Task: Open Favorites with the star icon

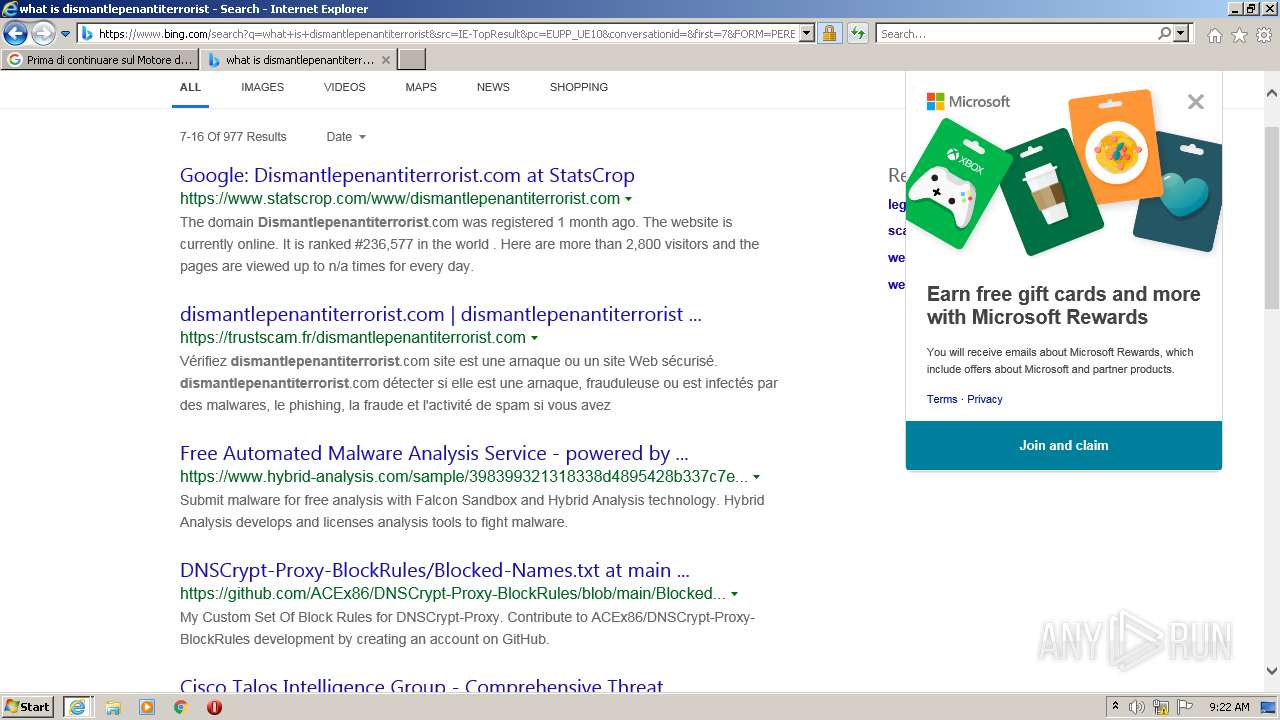Action: click(1239, 35)
